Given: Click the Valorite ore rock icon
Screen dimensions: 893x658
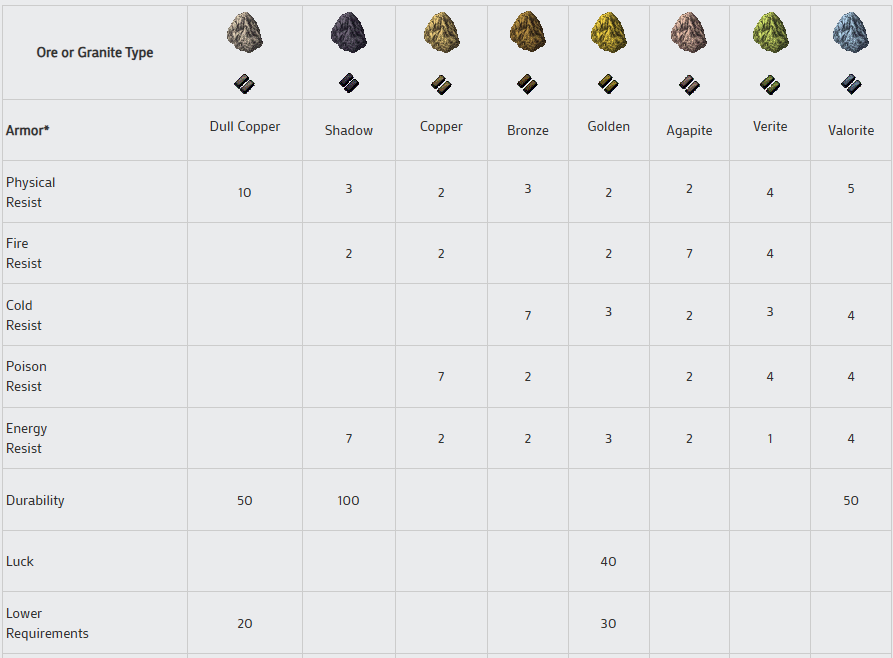Looking at the screenshot, I should (851, 32).
